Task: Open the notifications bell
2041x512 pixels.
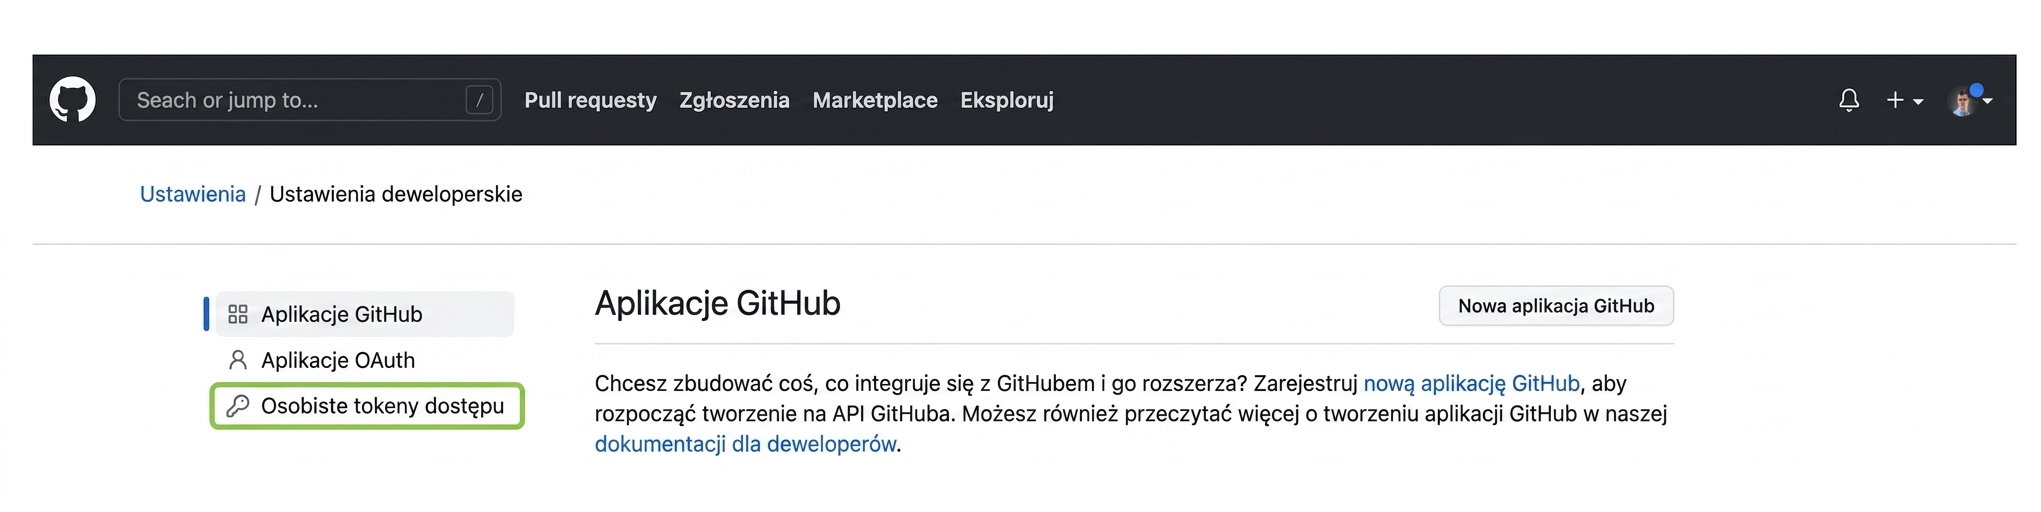Action: [1849, 100]
